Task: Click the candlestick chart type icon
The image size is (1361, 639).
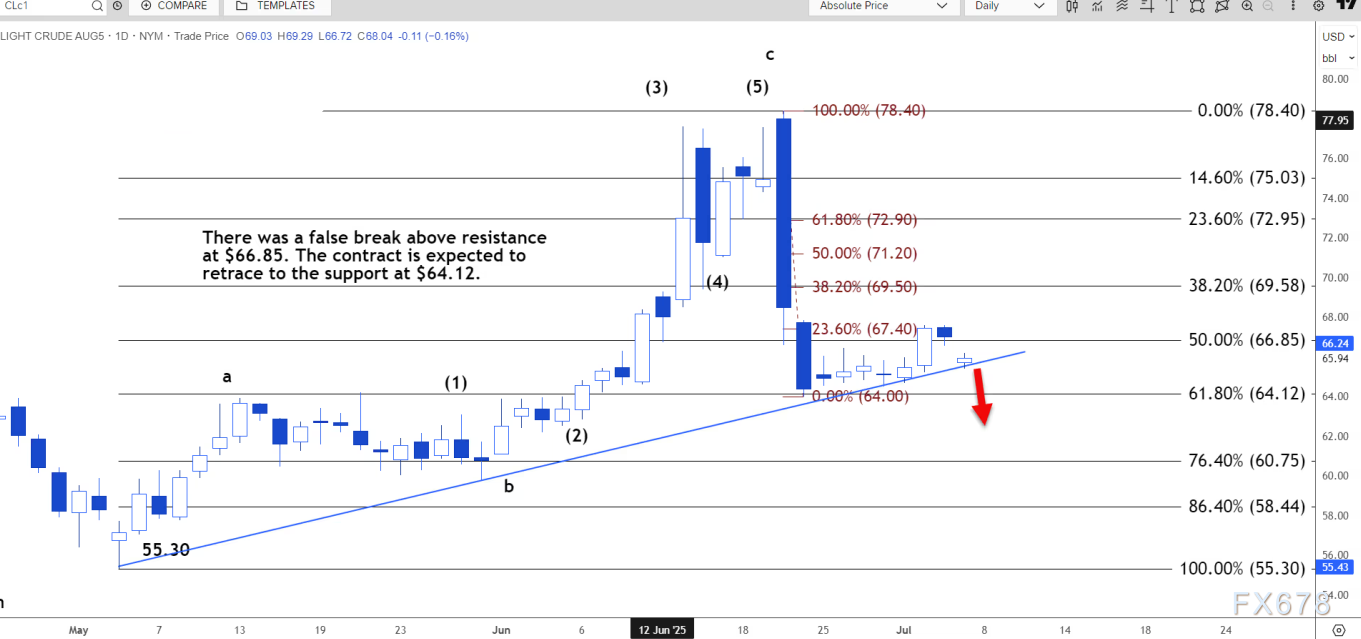Action: pos(1072,6)
